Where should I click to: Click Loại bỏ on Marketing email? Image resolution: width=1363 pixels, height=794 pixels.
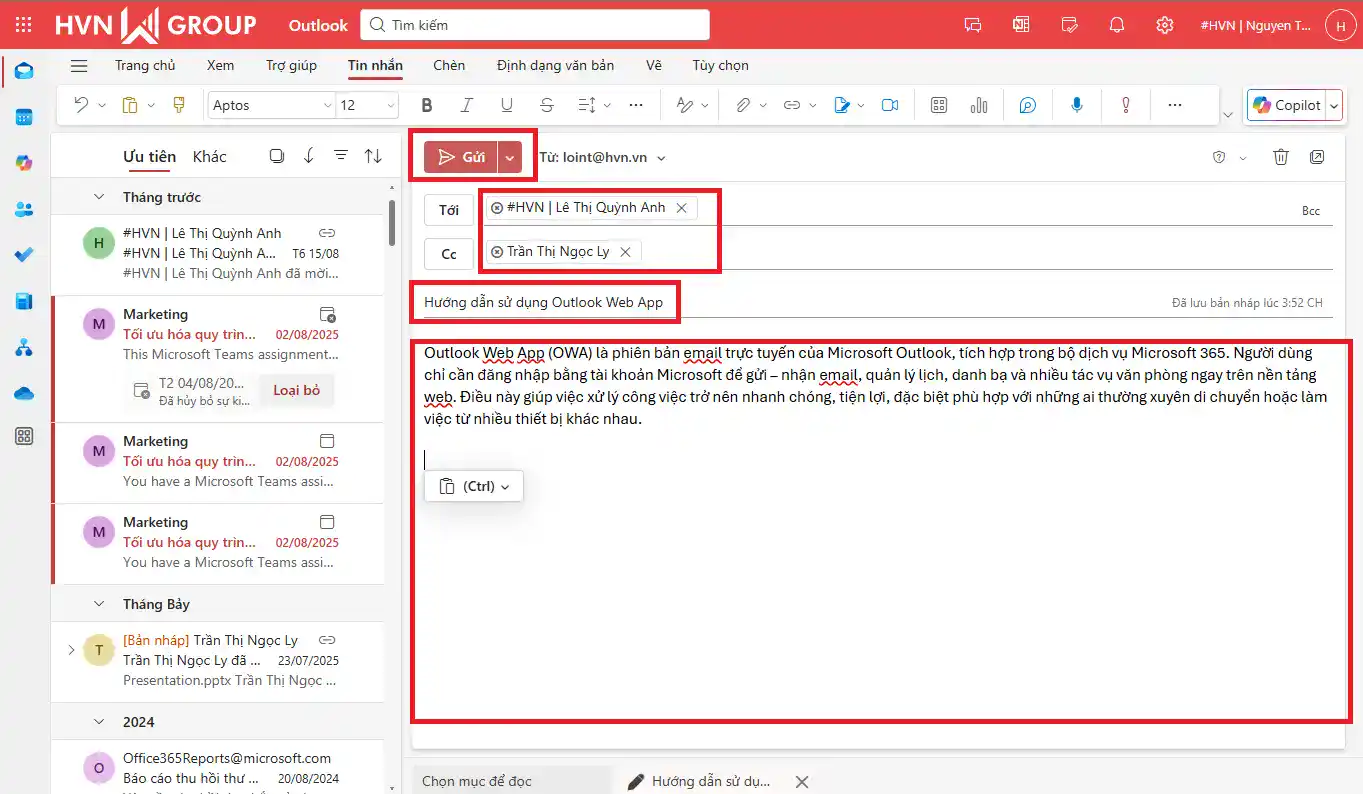(x=297, y=390)
